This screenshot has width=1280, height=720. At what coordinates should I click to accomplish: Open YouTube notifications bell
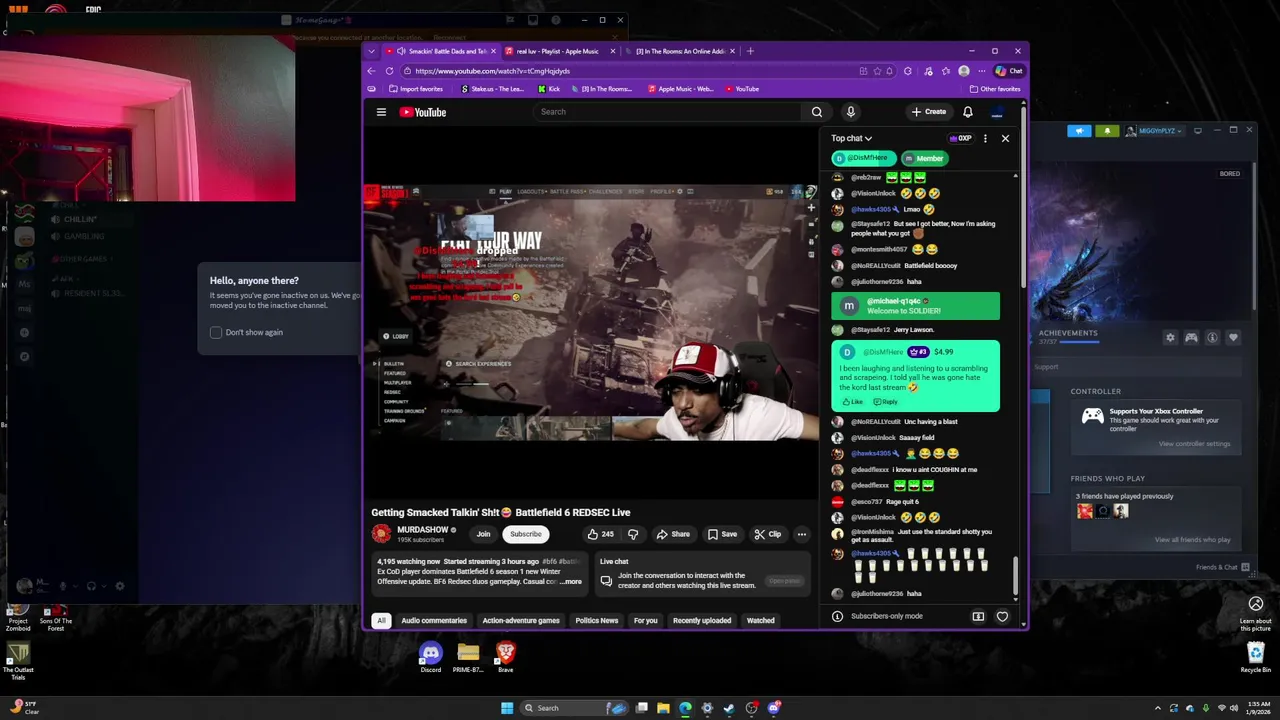(x=968, y=112)
